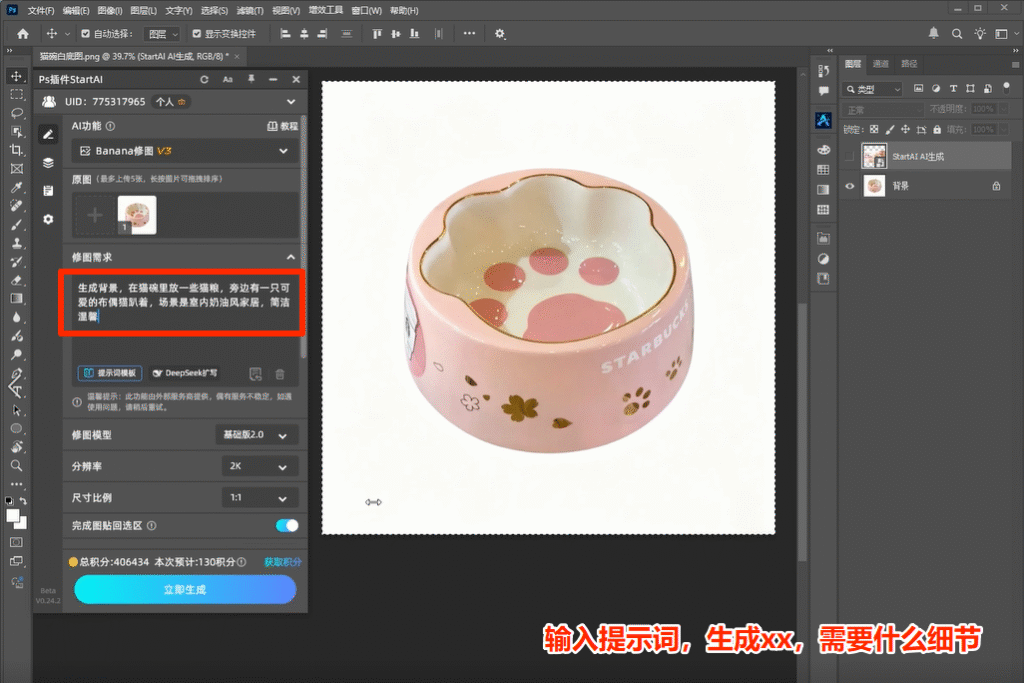The image size is (1024, 683).
Task: Open the 图层 auto-select dropdown
Action: pyautogui.click(x=162, y=34)
